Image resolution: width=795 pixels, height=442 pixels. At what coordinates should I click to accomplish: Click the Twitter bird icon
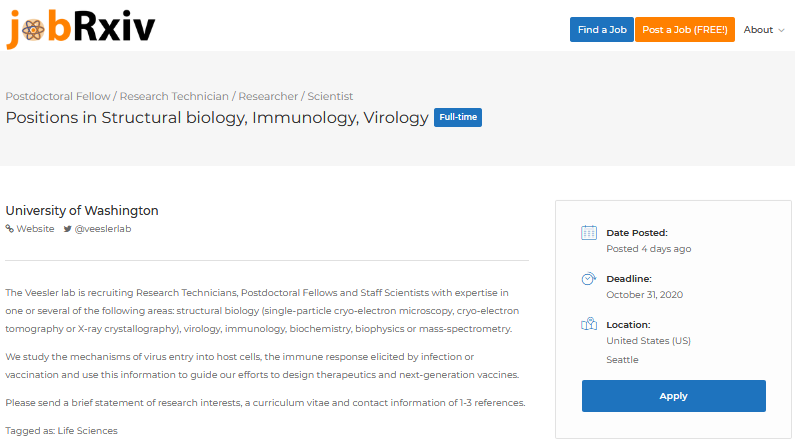(x=67, y=229)
